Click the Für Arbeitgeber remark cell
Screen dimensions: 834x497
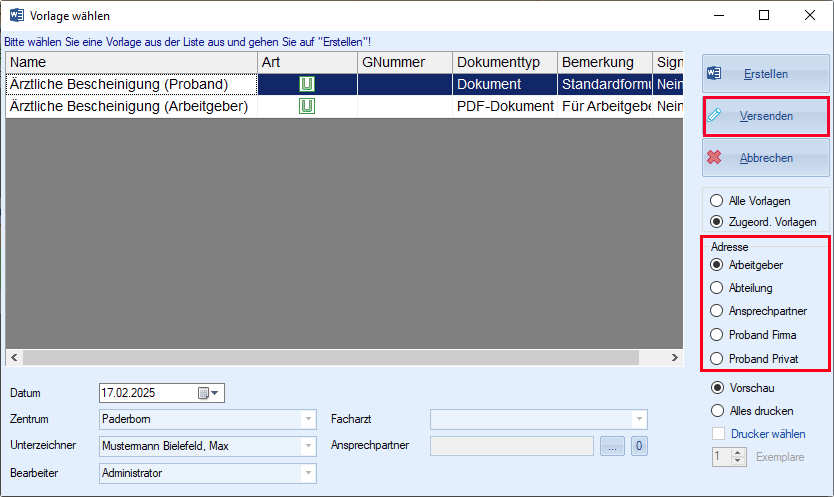(x=605, y=106)
